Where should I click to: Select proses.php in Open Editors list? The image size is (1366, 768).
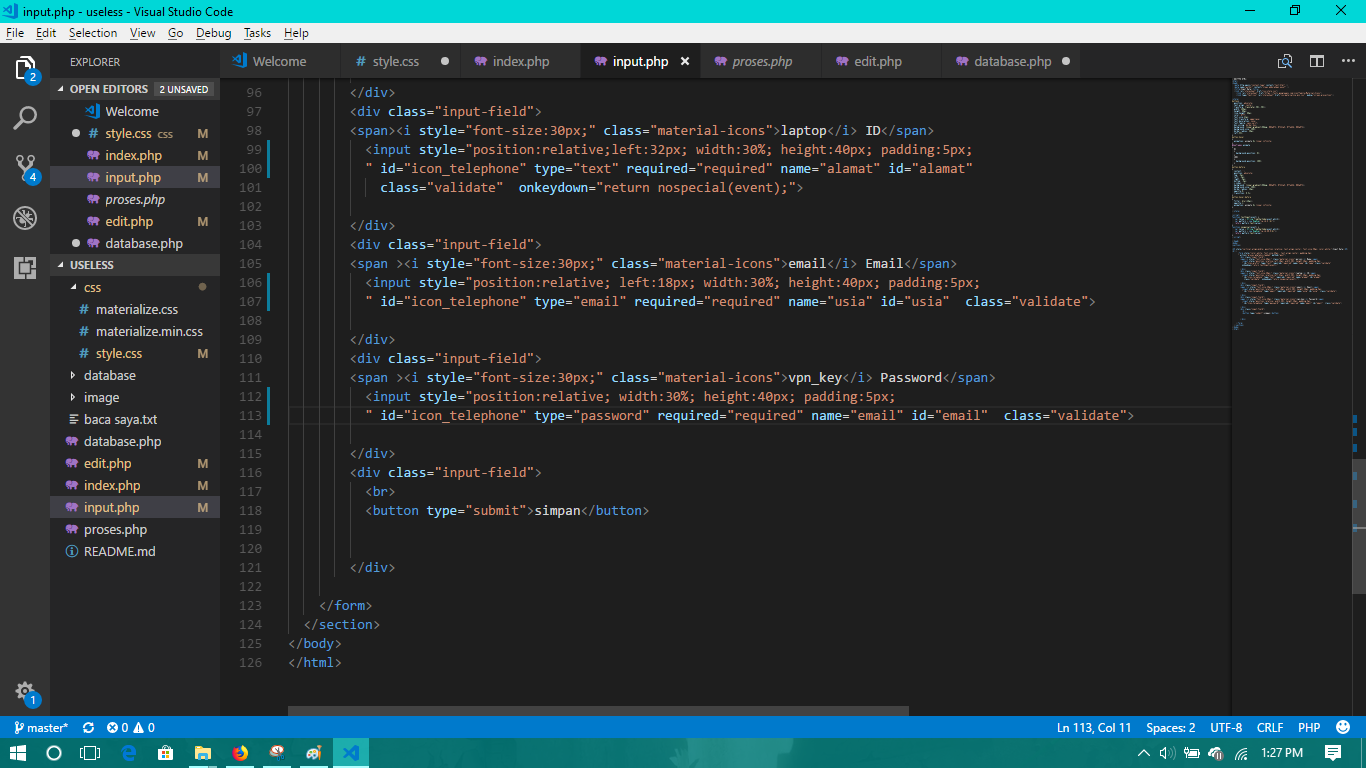tap(135, 199)
